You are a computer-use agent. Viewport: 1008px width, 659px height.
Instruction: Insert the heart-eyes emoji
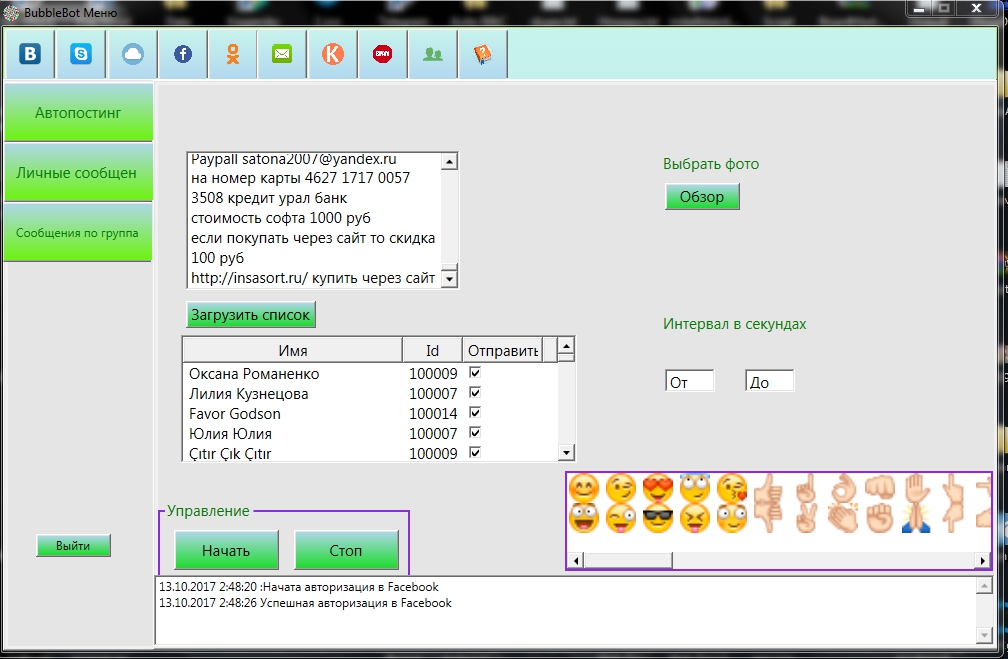[x=658, y=489]
